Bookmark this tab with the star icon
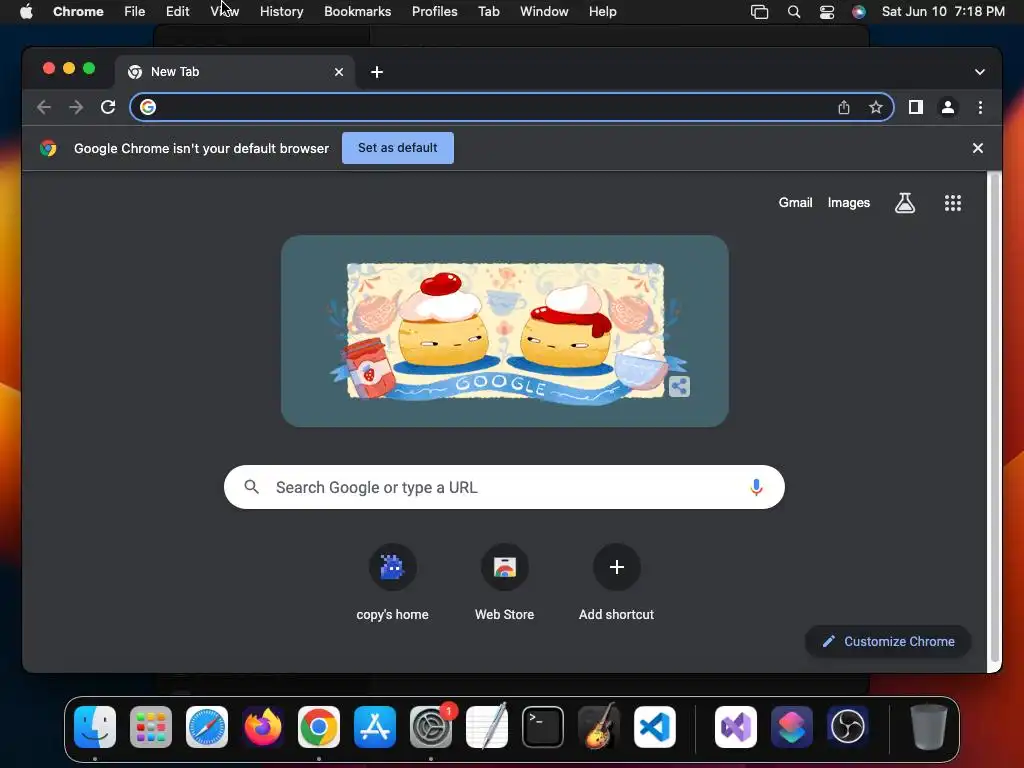Screen dimensions: 1024x768 coord(876,107)
